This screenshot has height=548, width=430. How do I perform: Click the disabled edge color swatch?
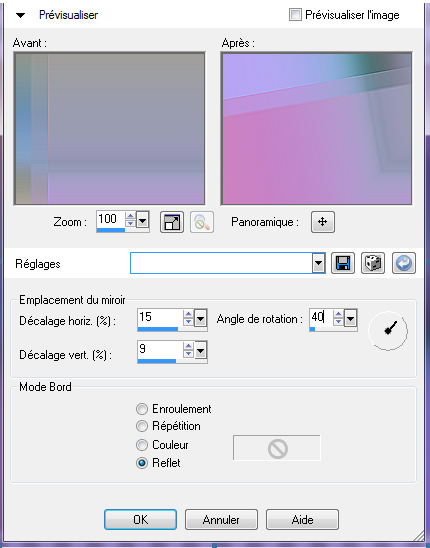click(277, 448)
